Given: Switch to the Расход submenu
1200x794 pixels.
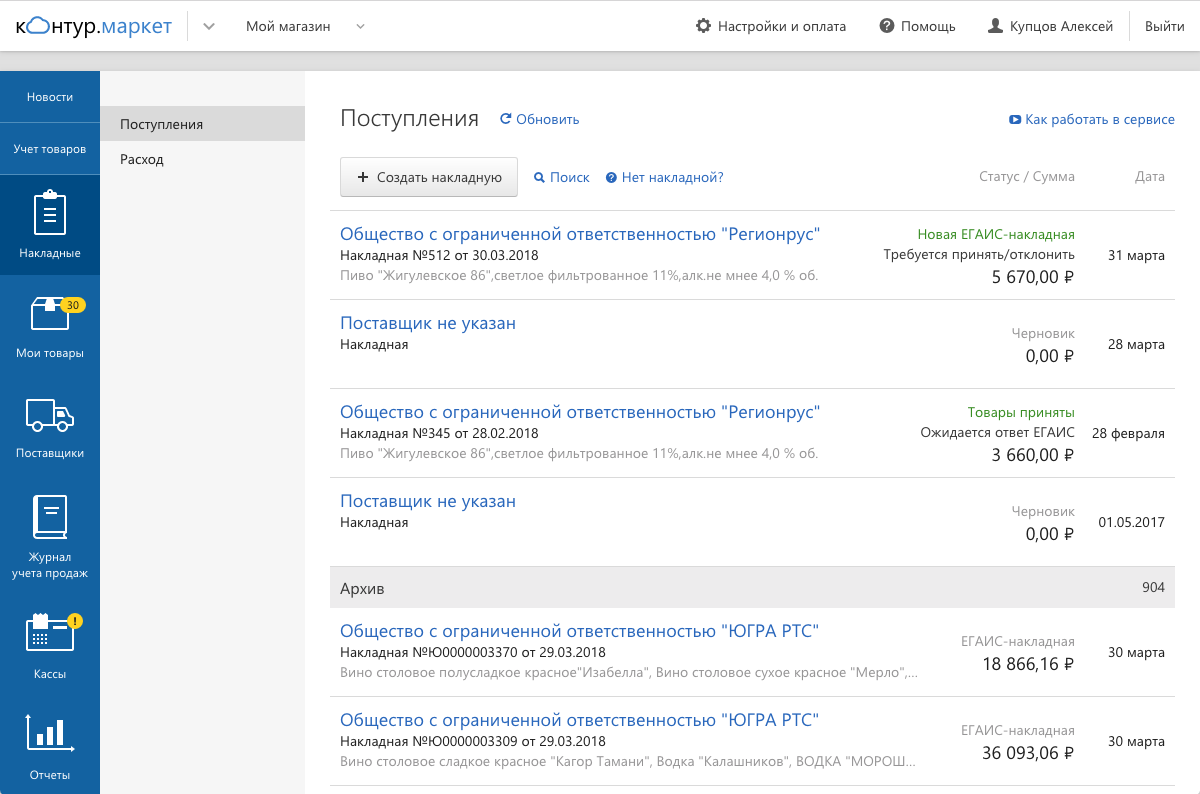Looking at the screenshot, I should [202, 159].
